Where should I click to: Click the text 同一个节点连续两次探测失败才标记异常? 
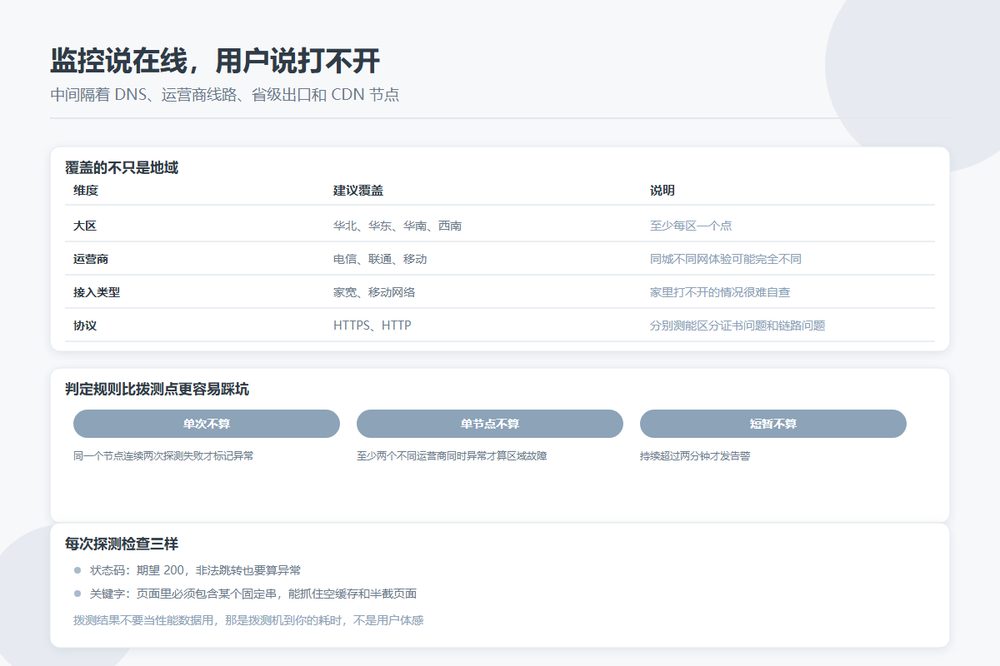pos(163,456)
